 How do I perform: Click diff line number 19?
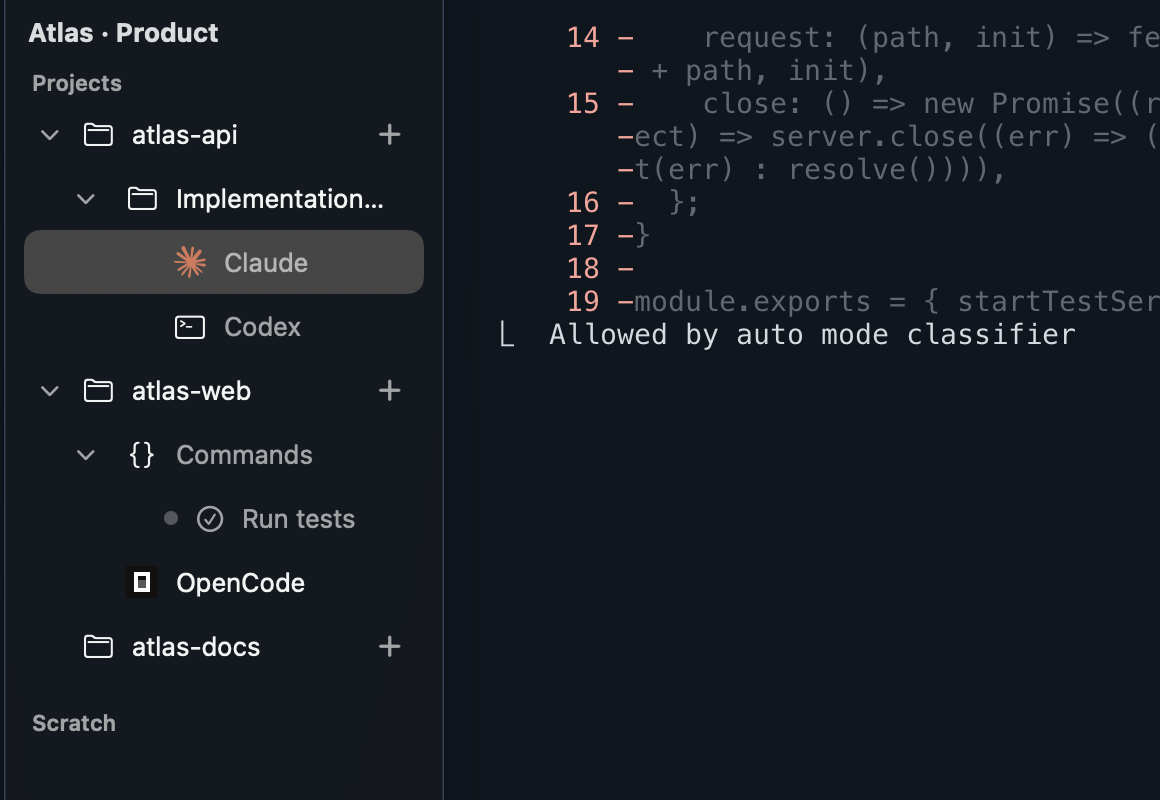(x=583, y=301)
